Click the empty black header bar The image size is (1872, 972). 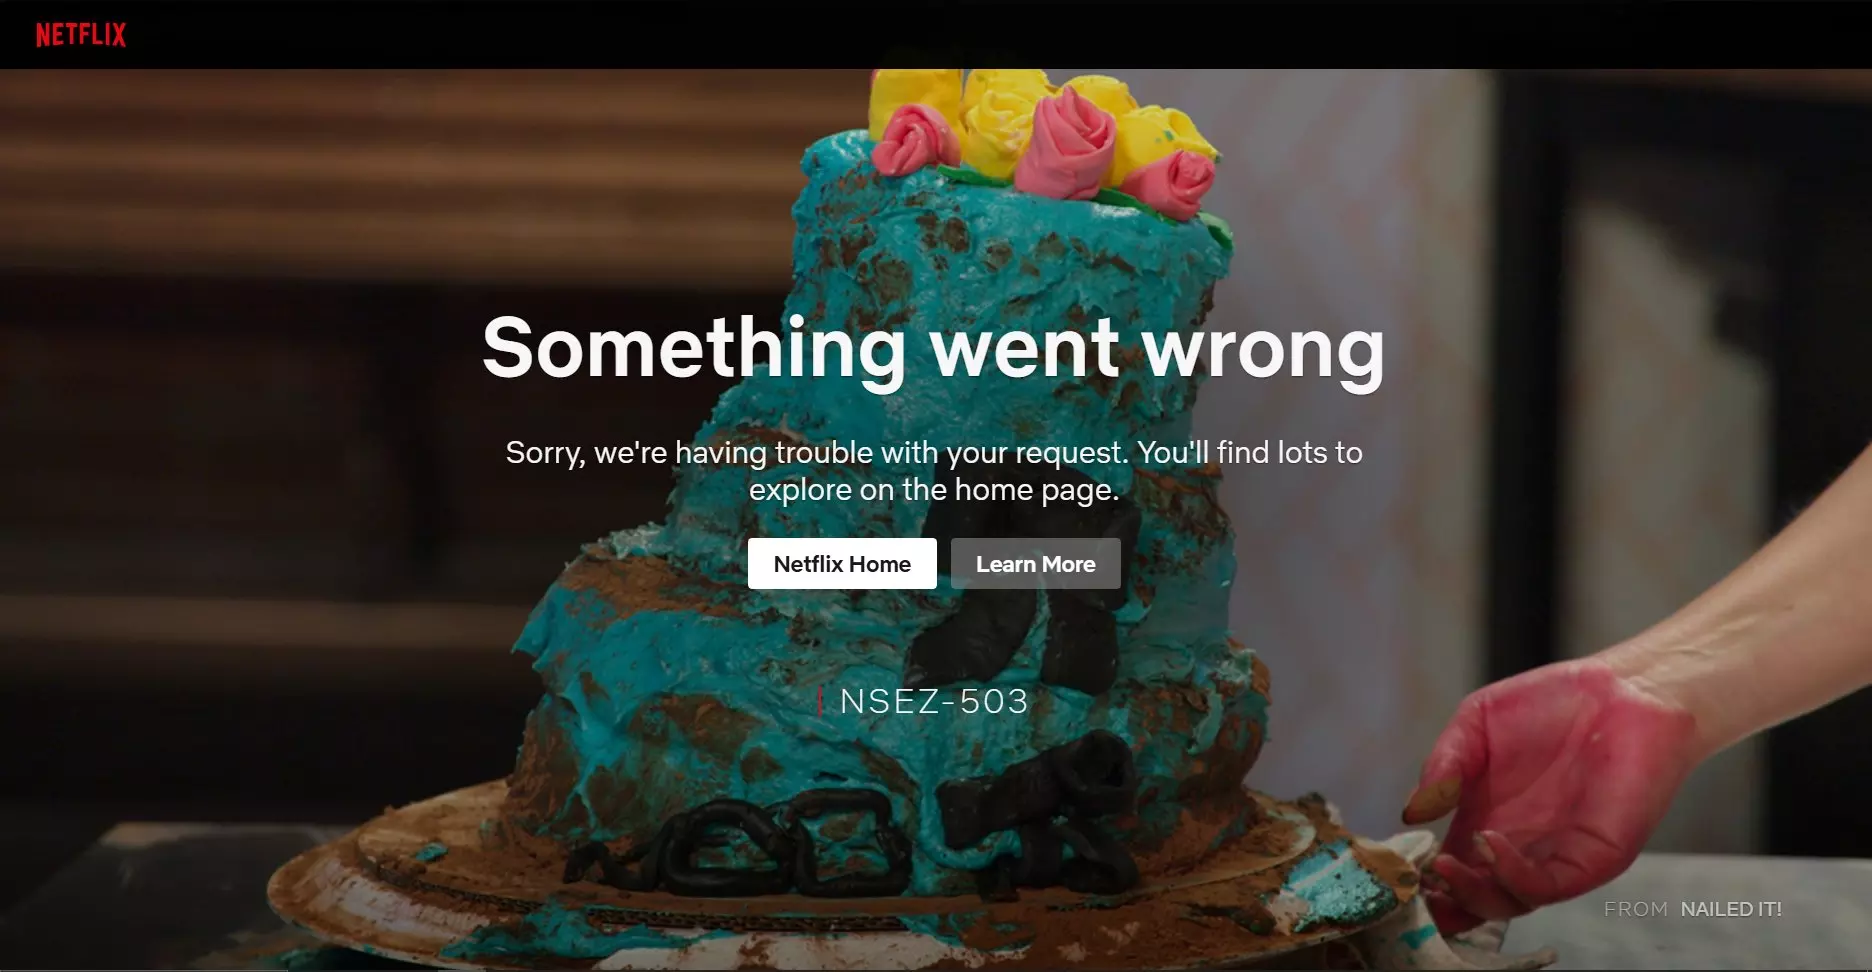1000,34
